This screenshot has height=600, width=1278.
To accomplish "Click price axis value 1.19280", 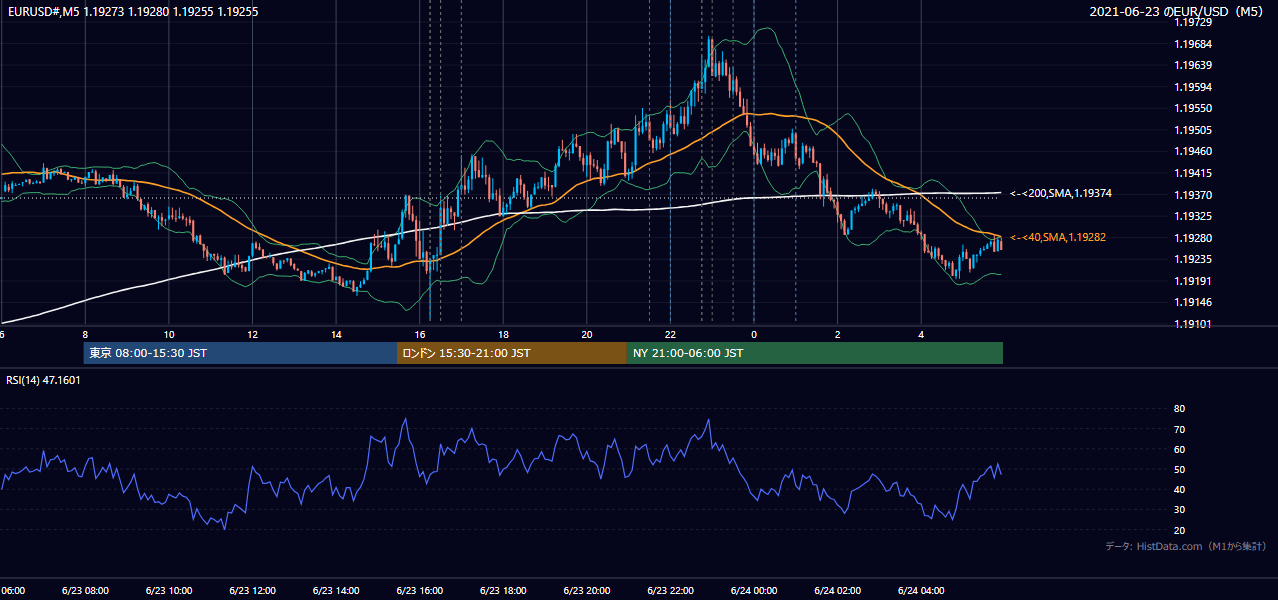I will 1192,238.
